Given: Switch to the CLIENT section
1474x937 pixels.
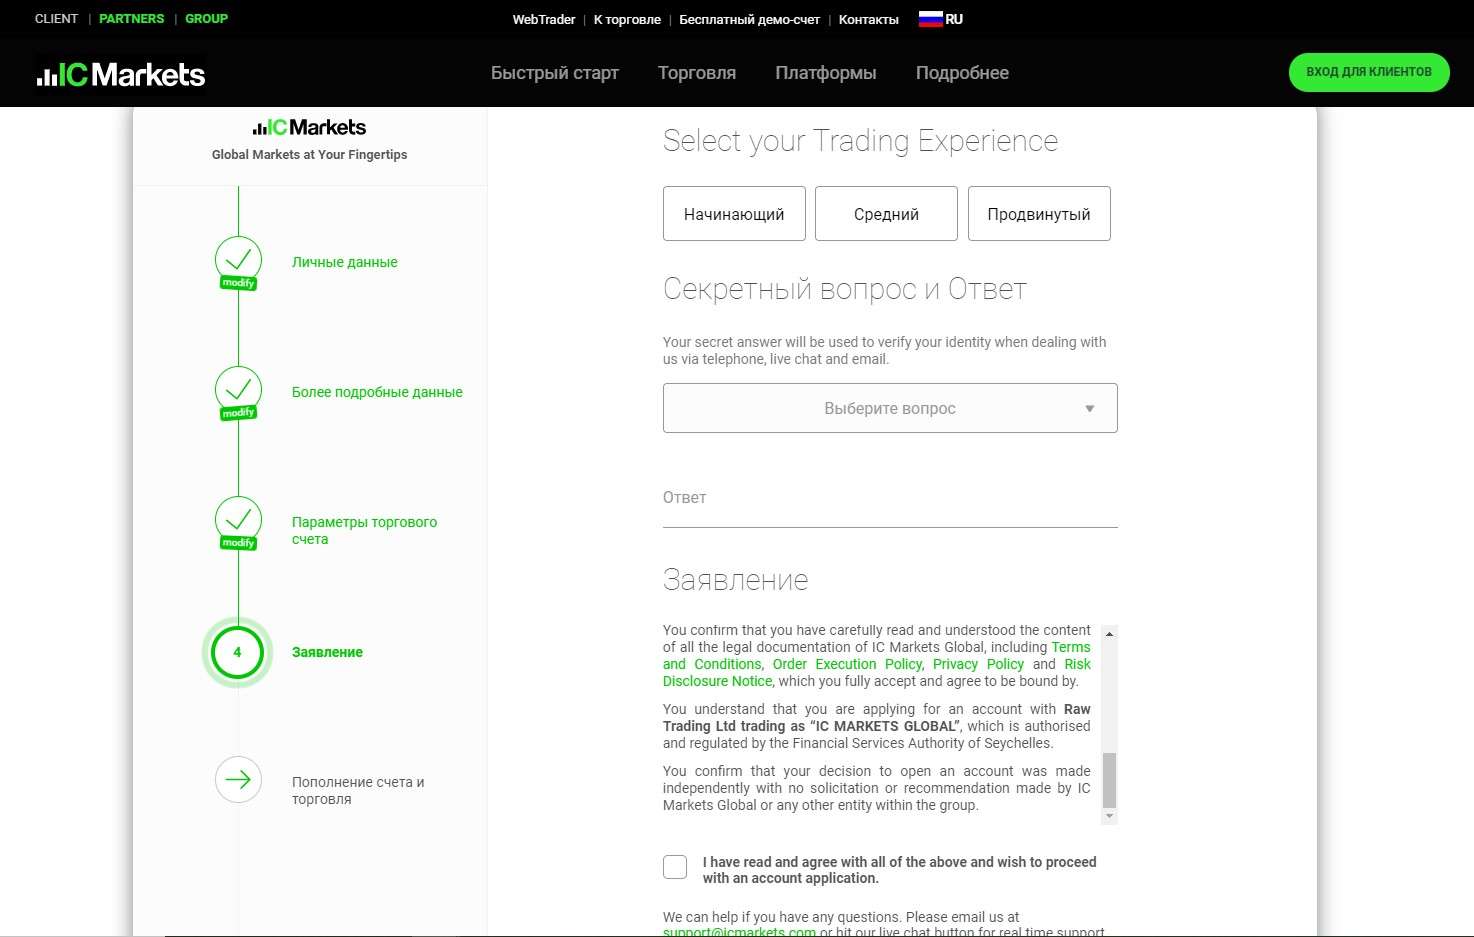Looking at the screenshot, I should 56,19.
